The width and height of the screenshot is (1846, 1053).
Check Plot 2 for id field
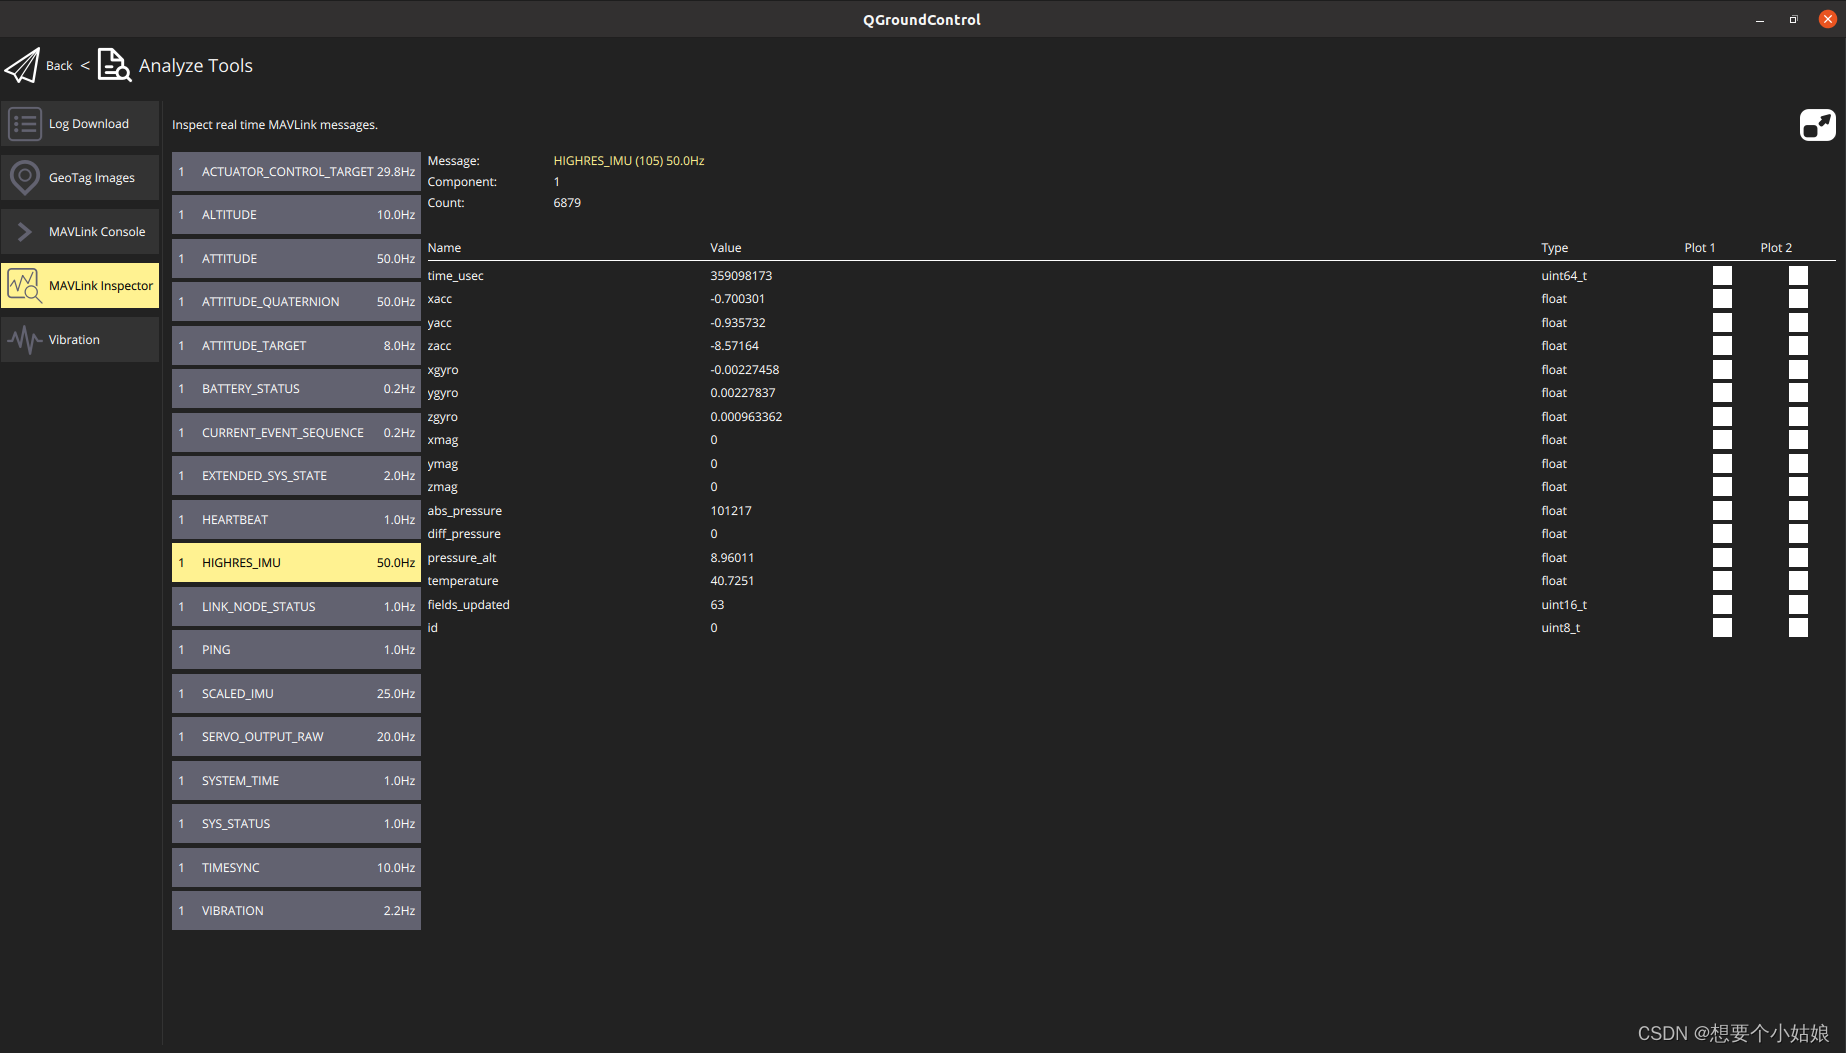(x=1798, y=628)
